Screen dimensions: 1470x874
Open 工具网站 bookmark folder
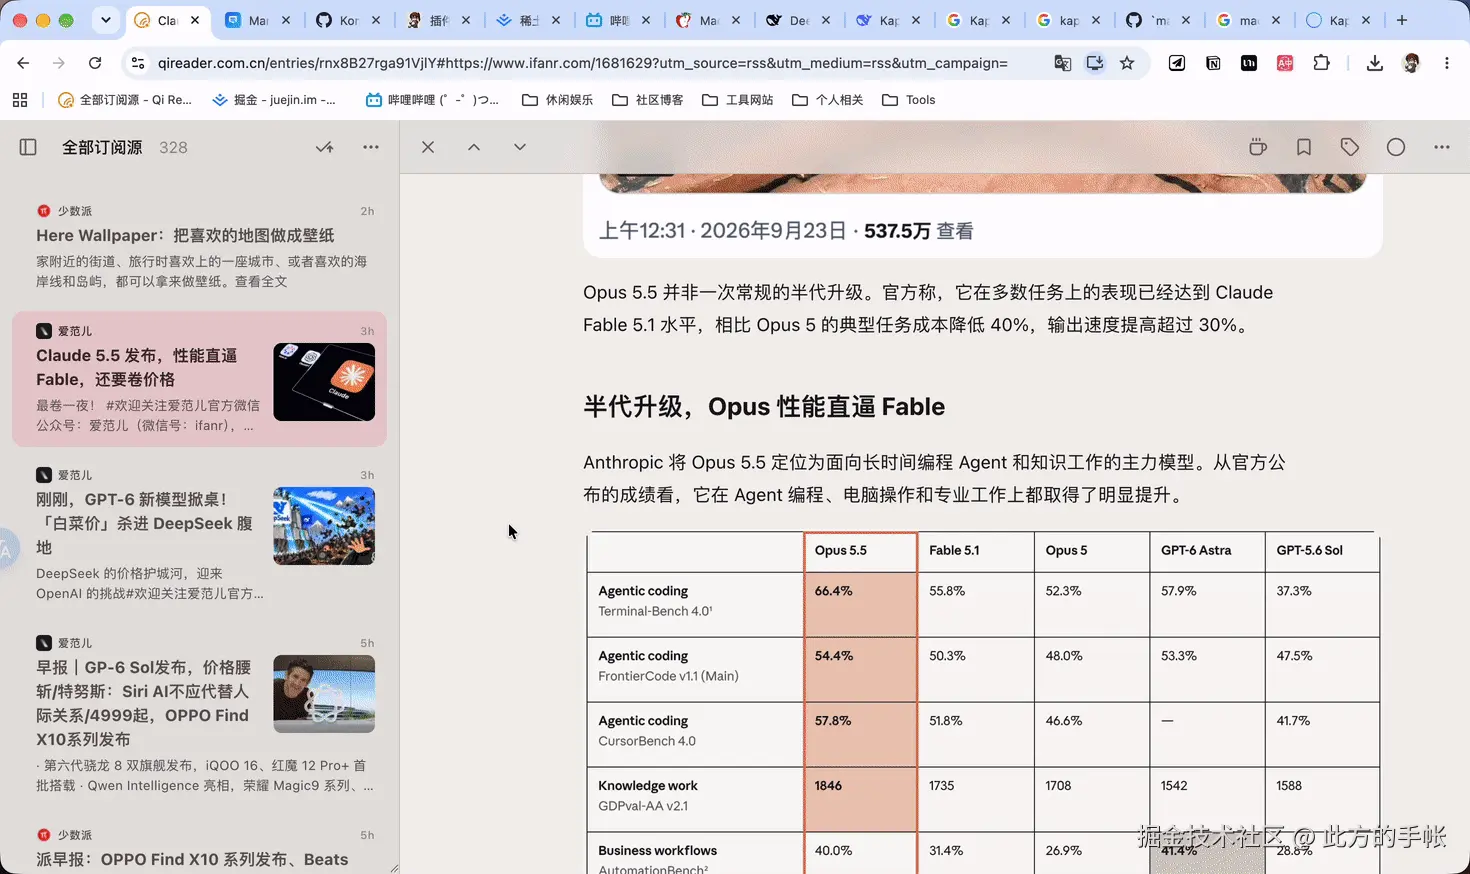click(738, 100)
